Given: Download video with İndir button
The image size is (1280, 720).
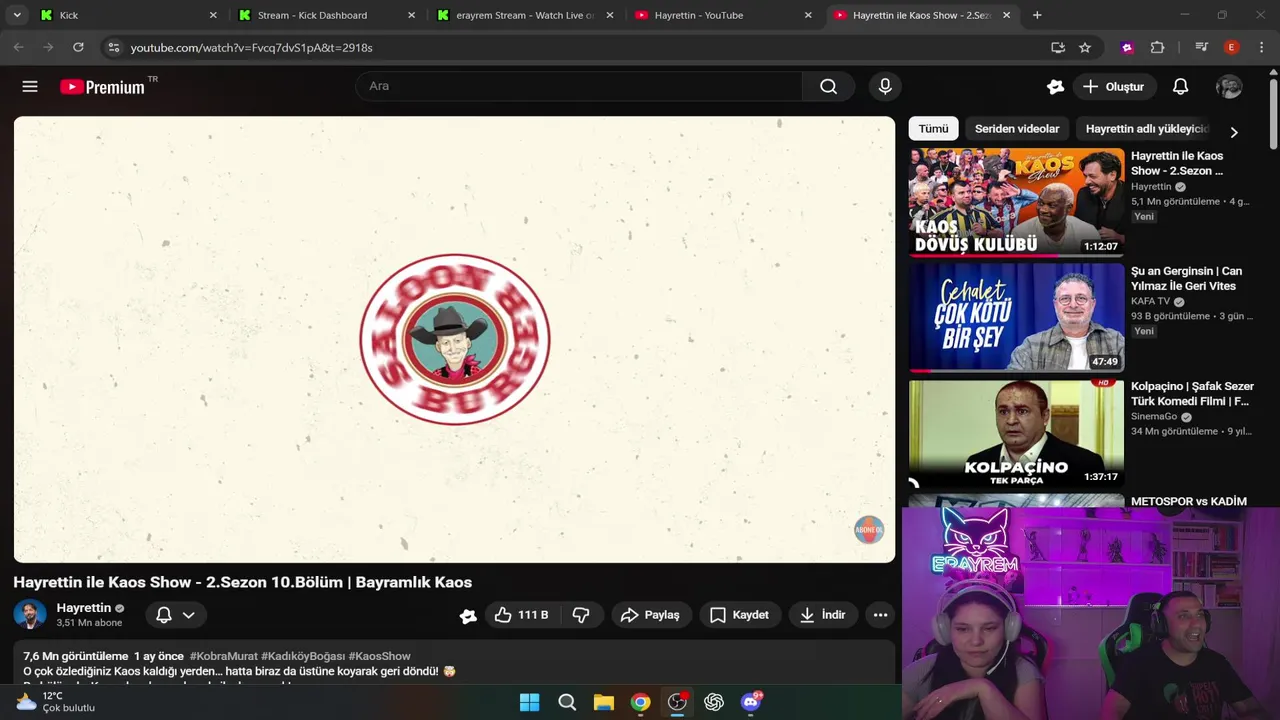Looking at the screenshot, I should (x=823, y=615).
